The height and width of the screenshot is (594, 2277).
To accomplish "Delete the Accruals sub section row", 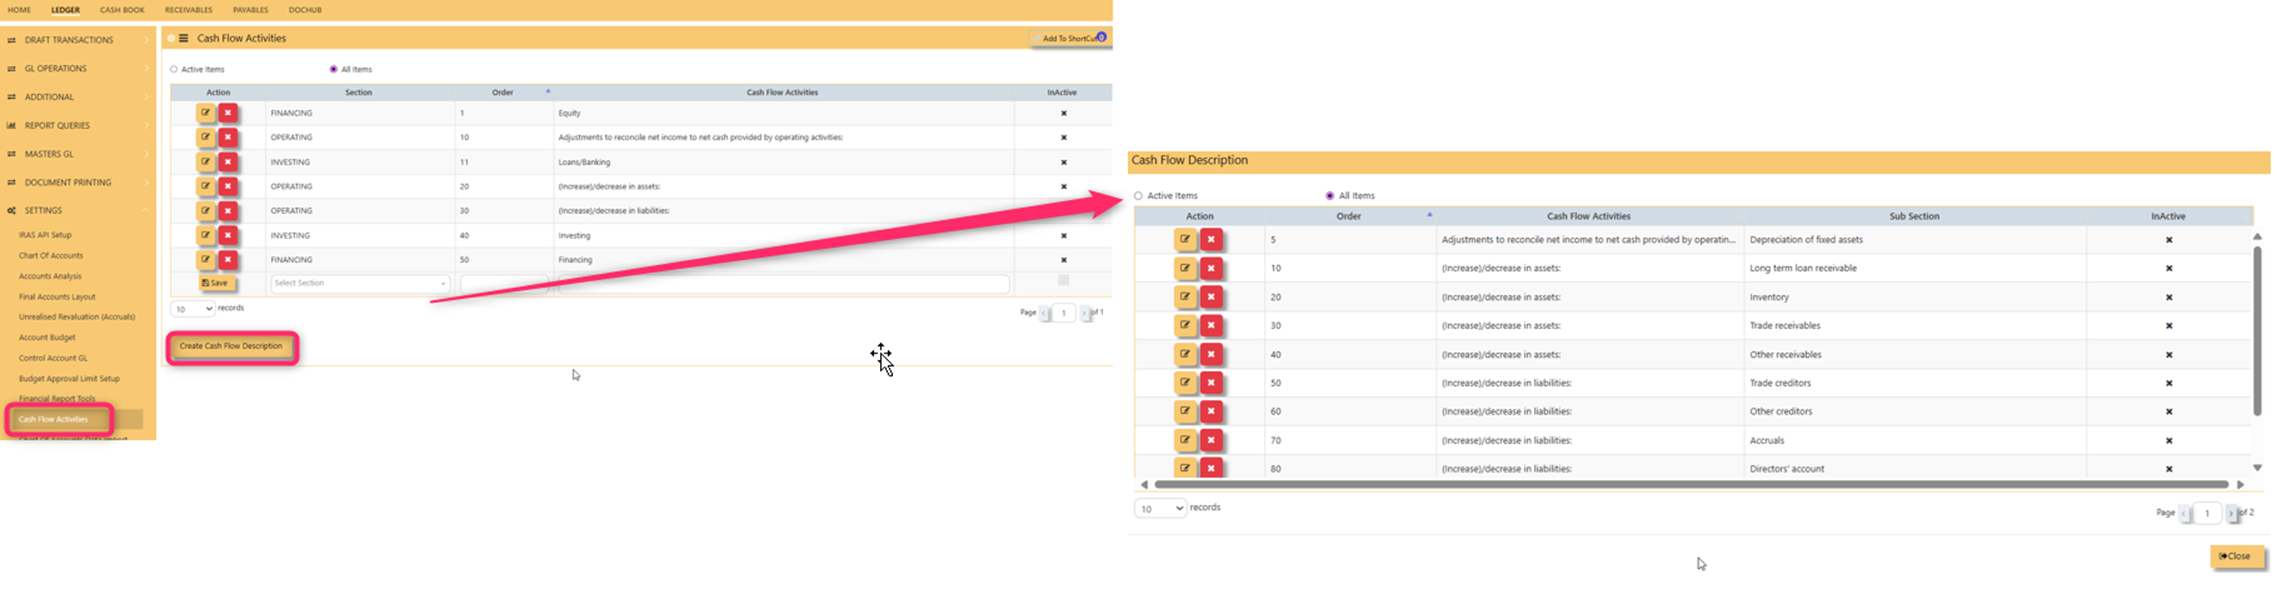I will [x=1211, y=440].
